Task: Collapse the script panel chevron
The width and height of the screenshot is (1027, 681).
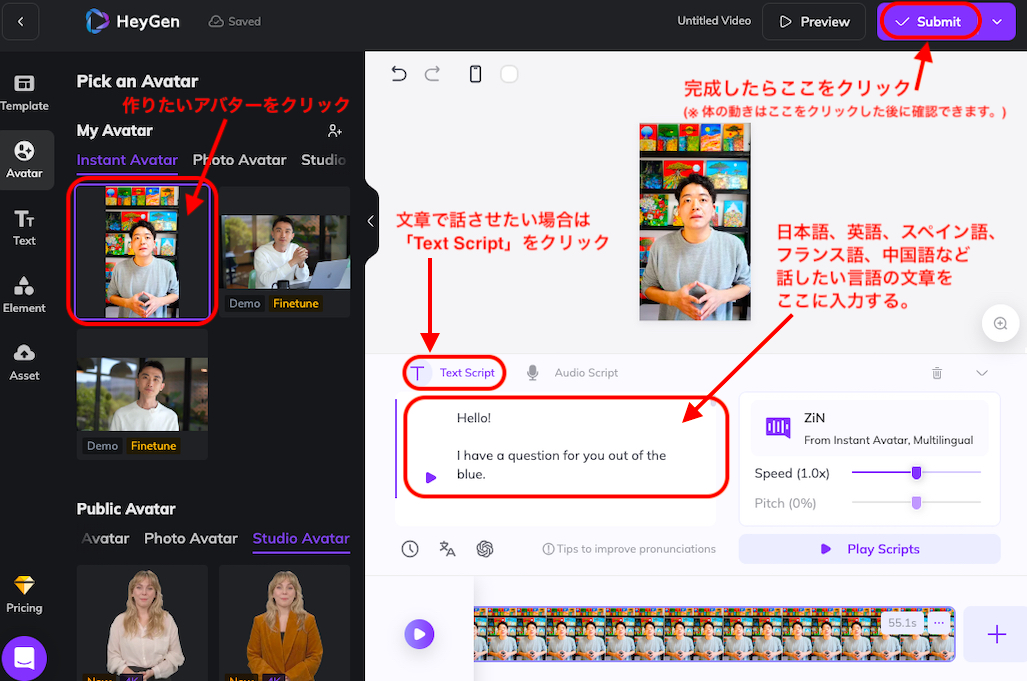Action: 982,373
